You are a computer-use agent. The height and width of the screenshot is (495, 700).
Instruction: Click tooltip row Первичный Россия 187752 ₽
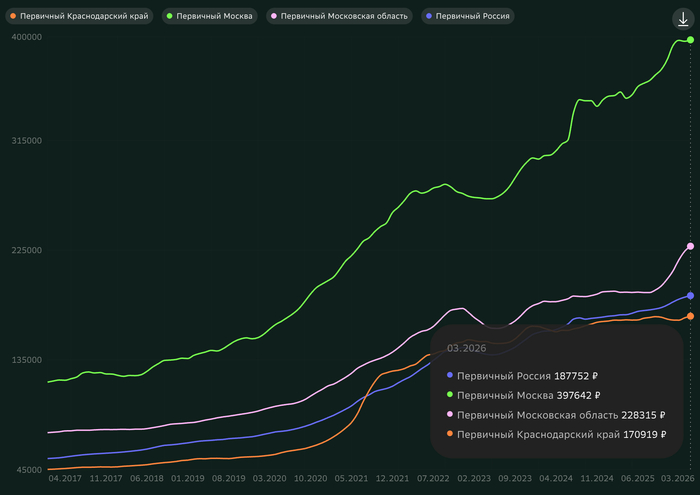point(522,376)
